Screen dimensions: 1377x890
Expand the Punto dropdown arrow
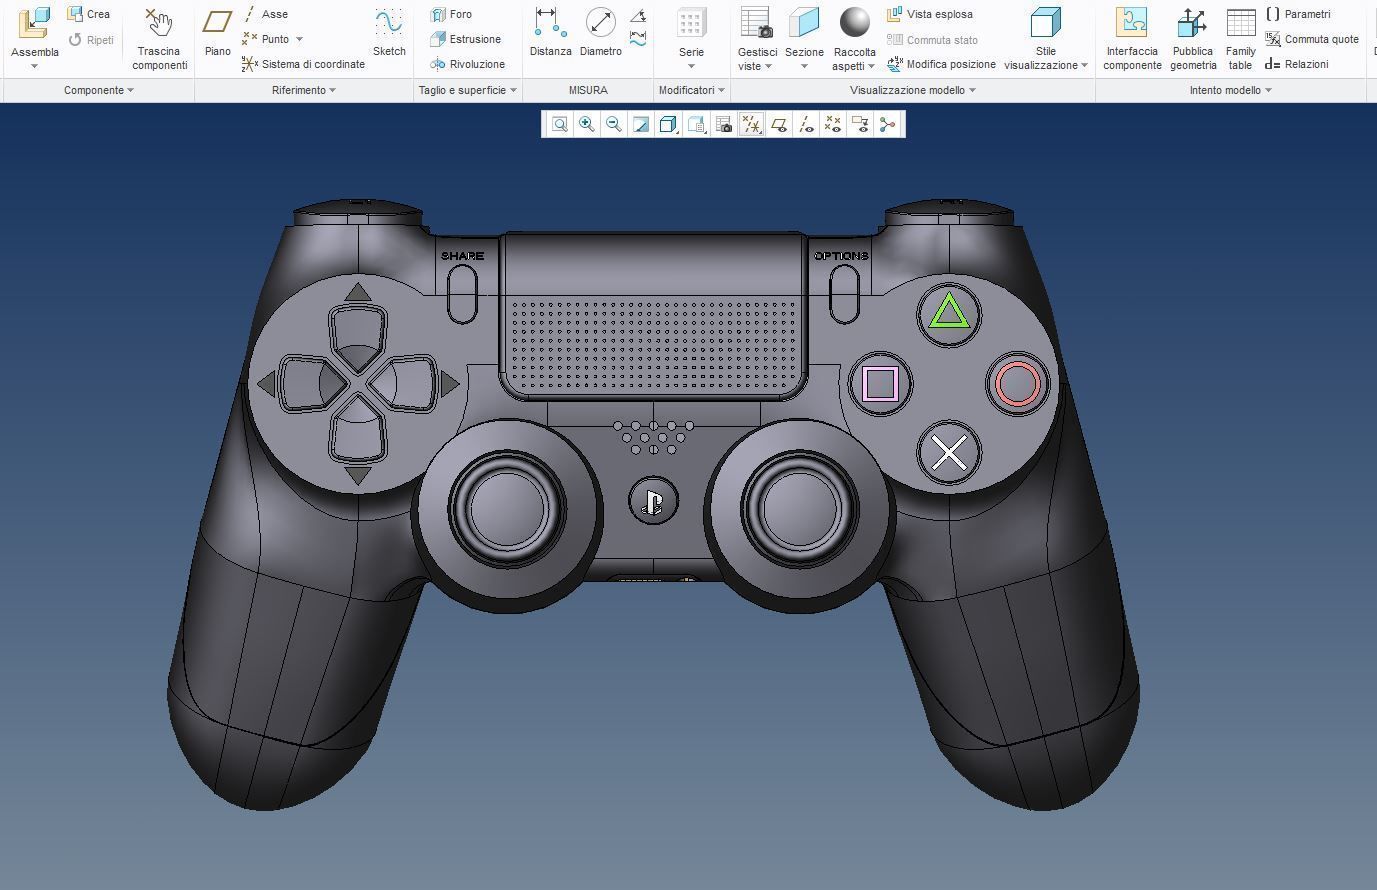[x=299, y=39]
